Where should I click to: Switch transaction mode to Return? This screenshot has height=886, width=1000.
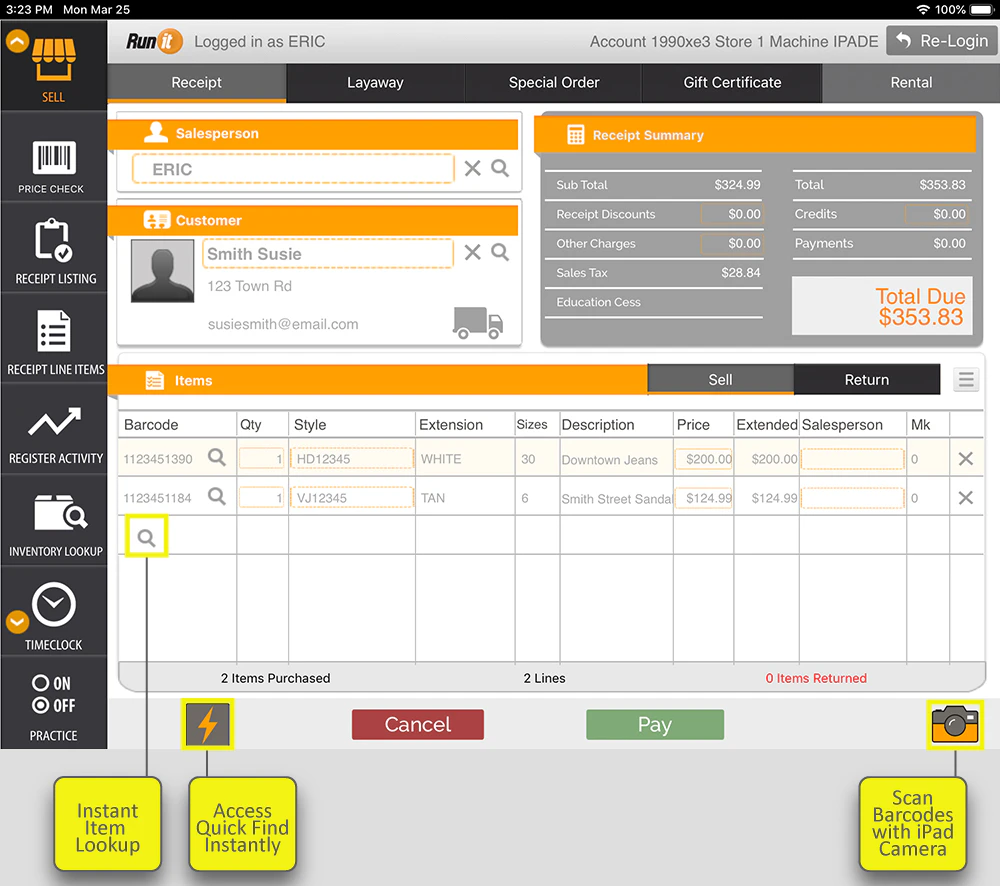[x=866, y=379]
